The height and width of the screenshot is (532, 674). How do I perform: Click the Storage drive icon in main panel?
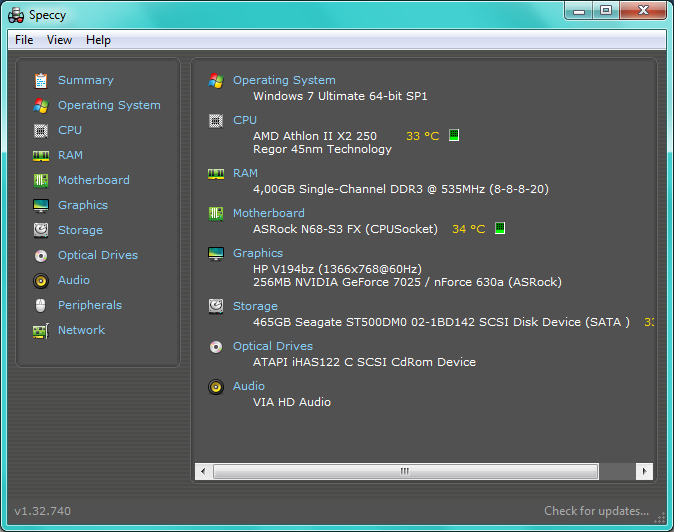tap(216, 306)
